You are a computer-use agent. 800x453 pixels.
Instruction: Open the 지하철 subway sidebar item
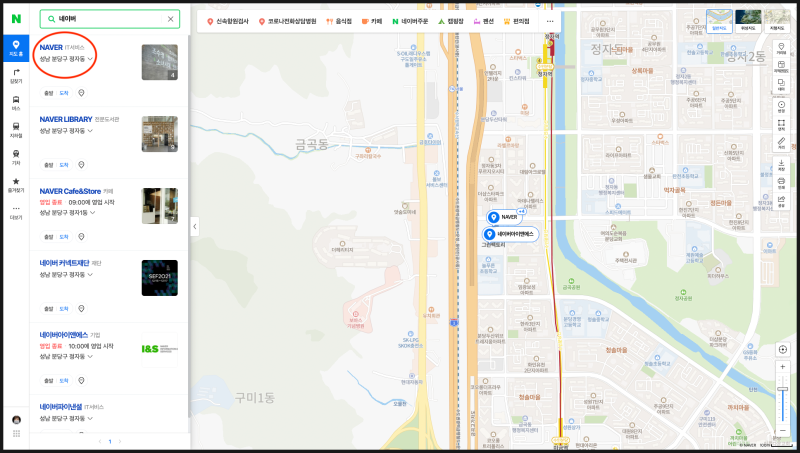pyautogui.click(x=16, y=130)
